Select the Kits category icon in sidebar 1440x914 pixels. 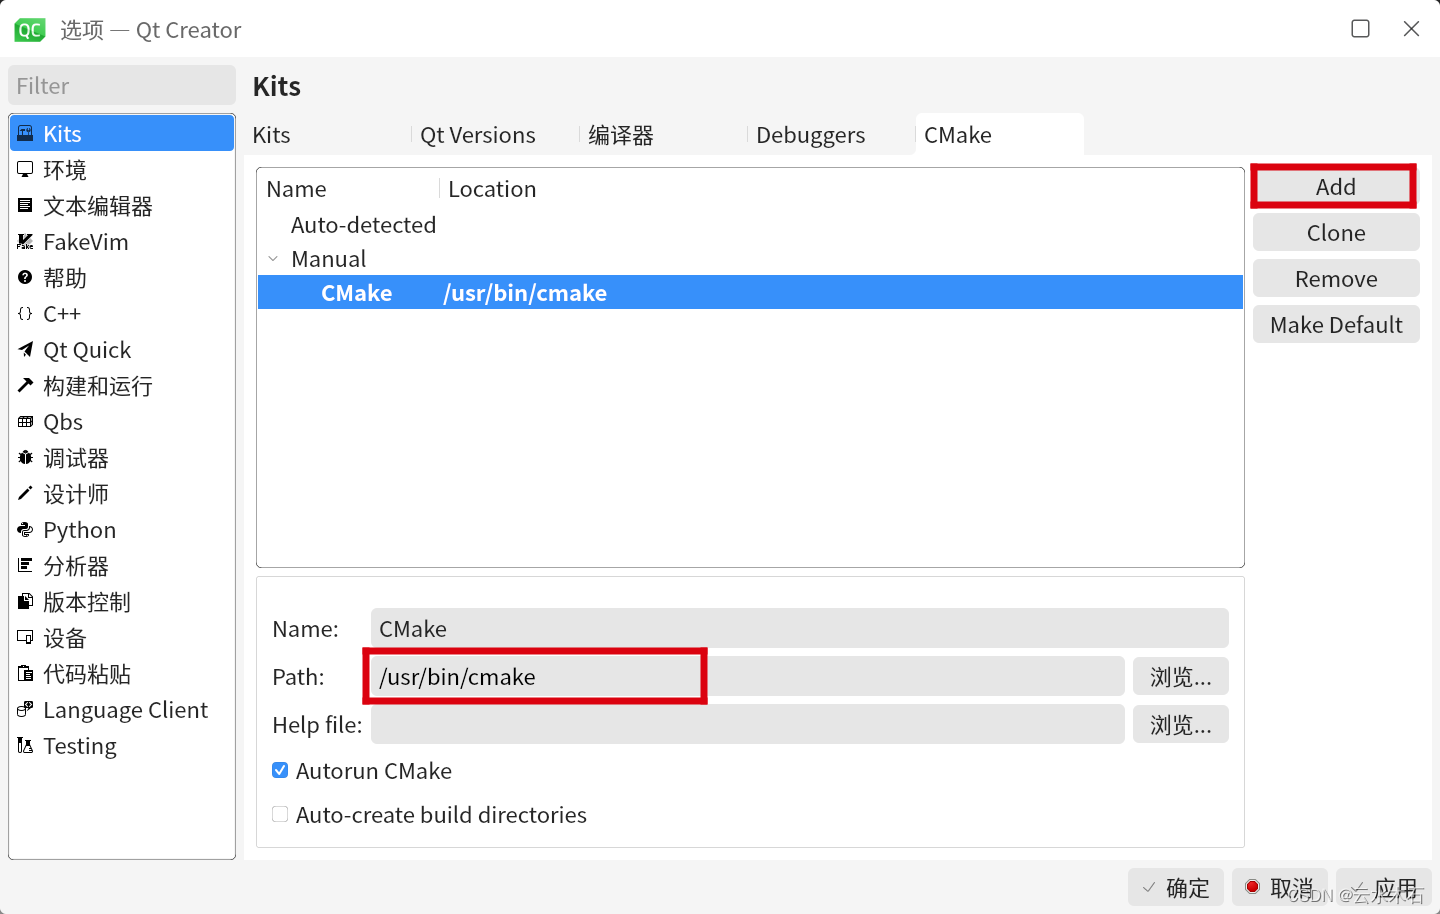(x=25, y=133)
